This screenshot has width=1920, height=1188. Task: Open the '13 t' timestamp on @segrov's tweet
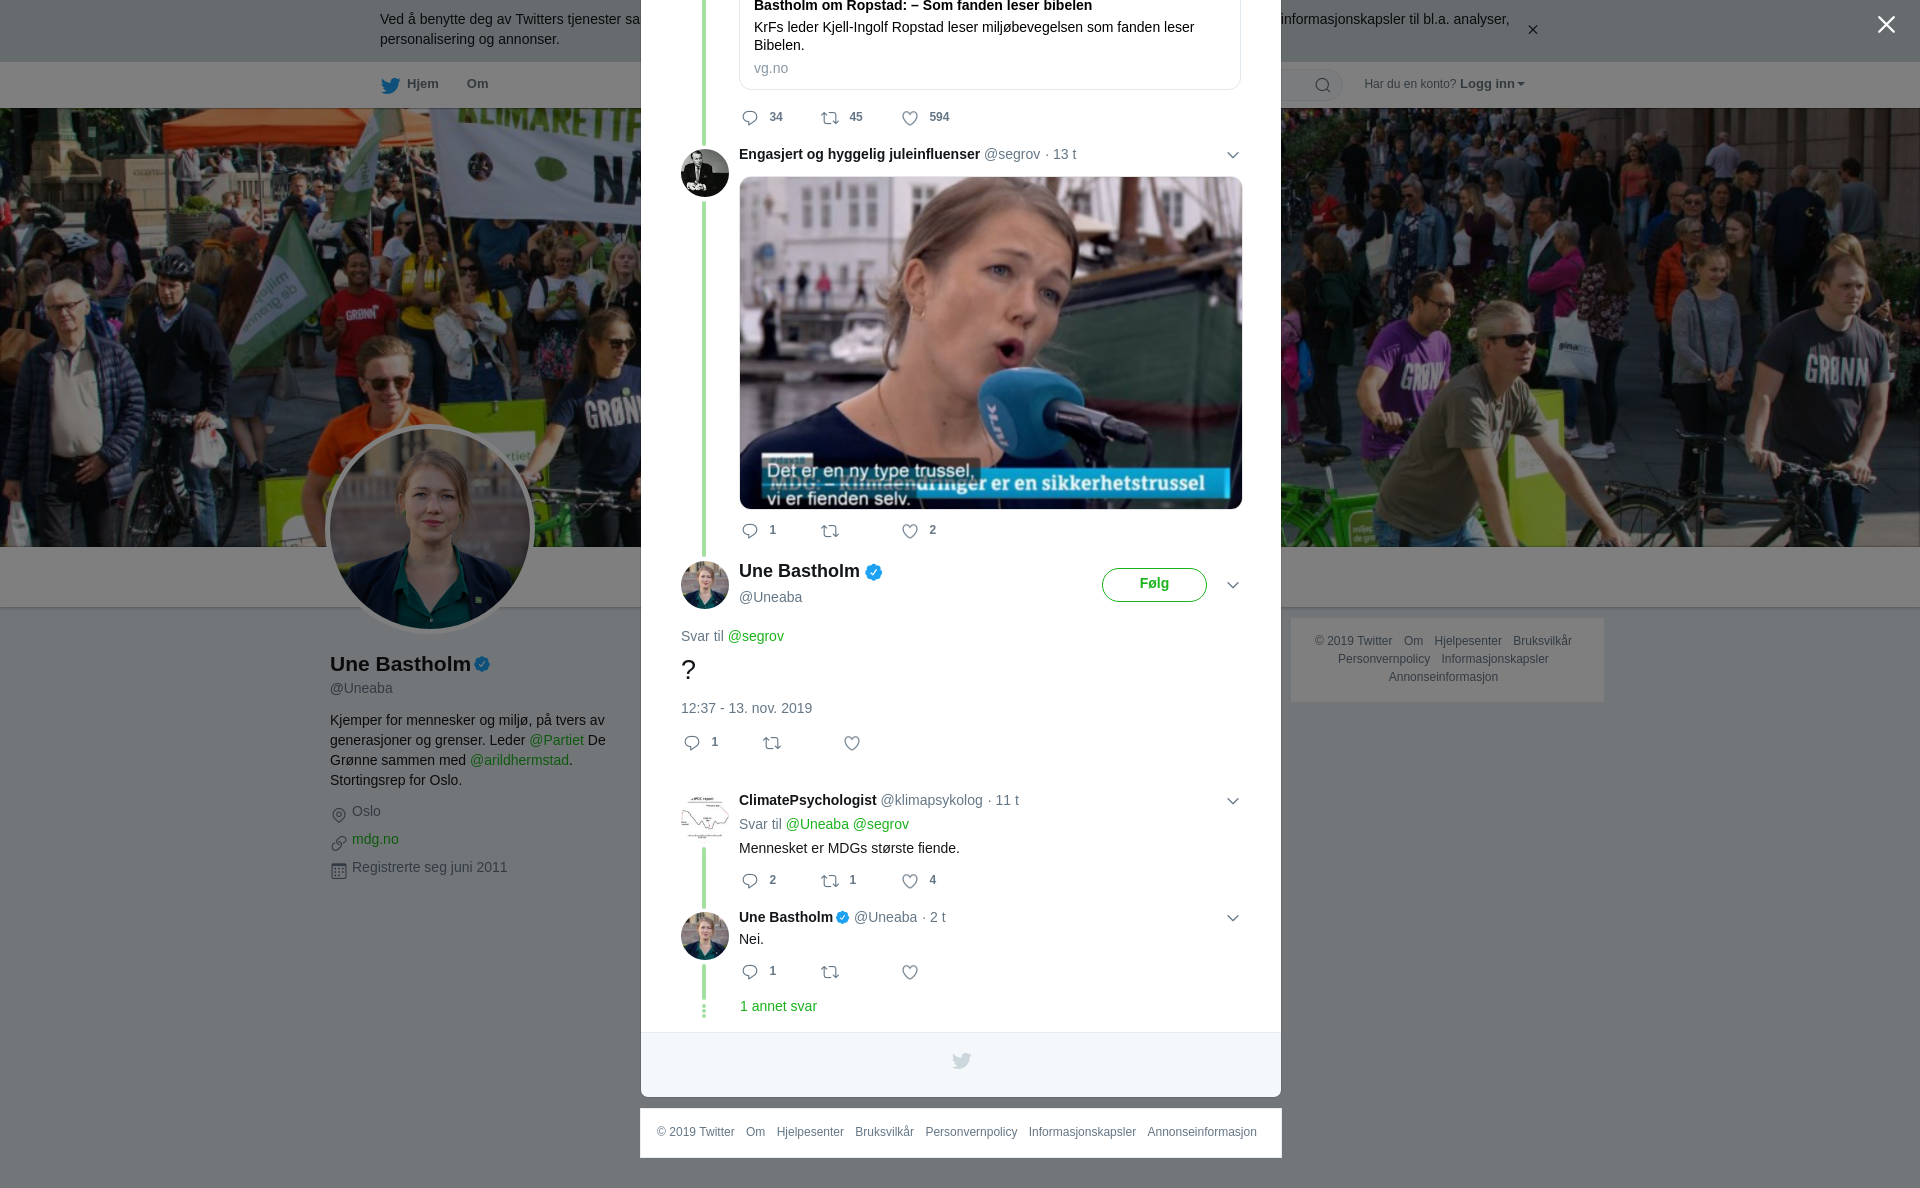click(x=1064, y=154)
